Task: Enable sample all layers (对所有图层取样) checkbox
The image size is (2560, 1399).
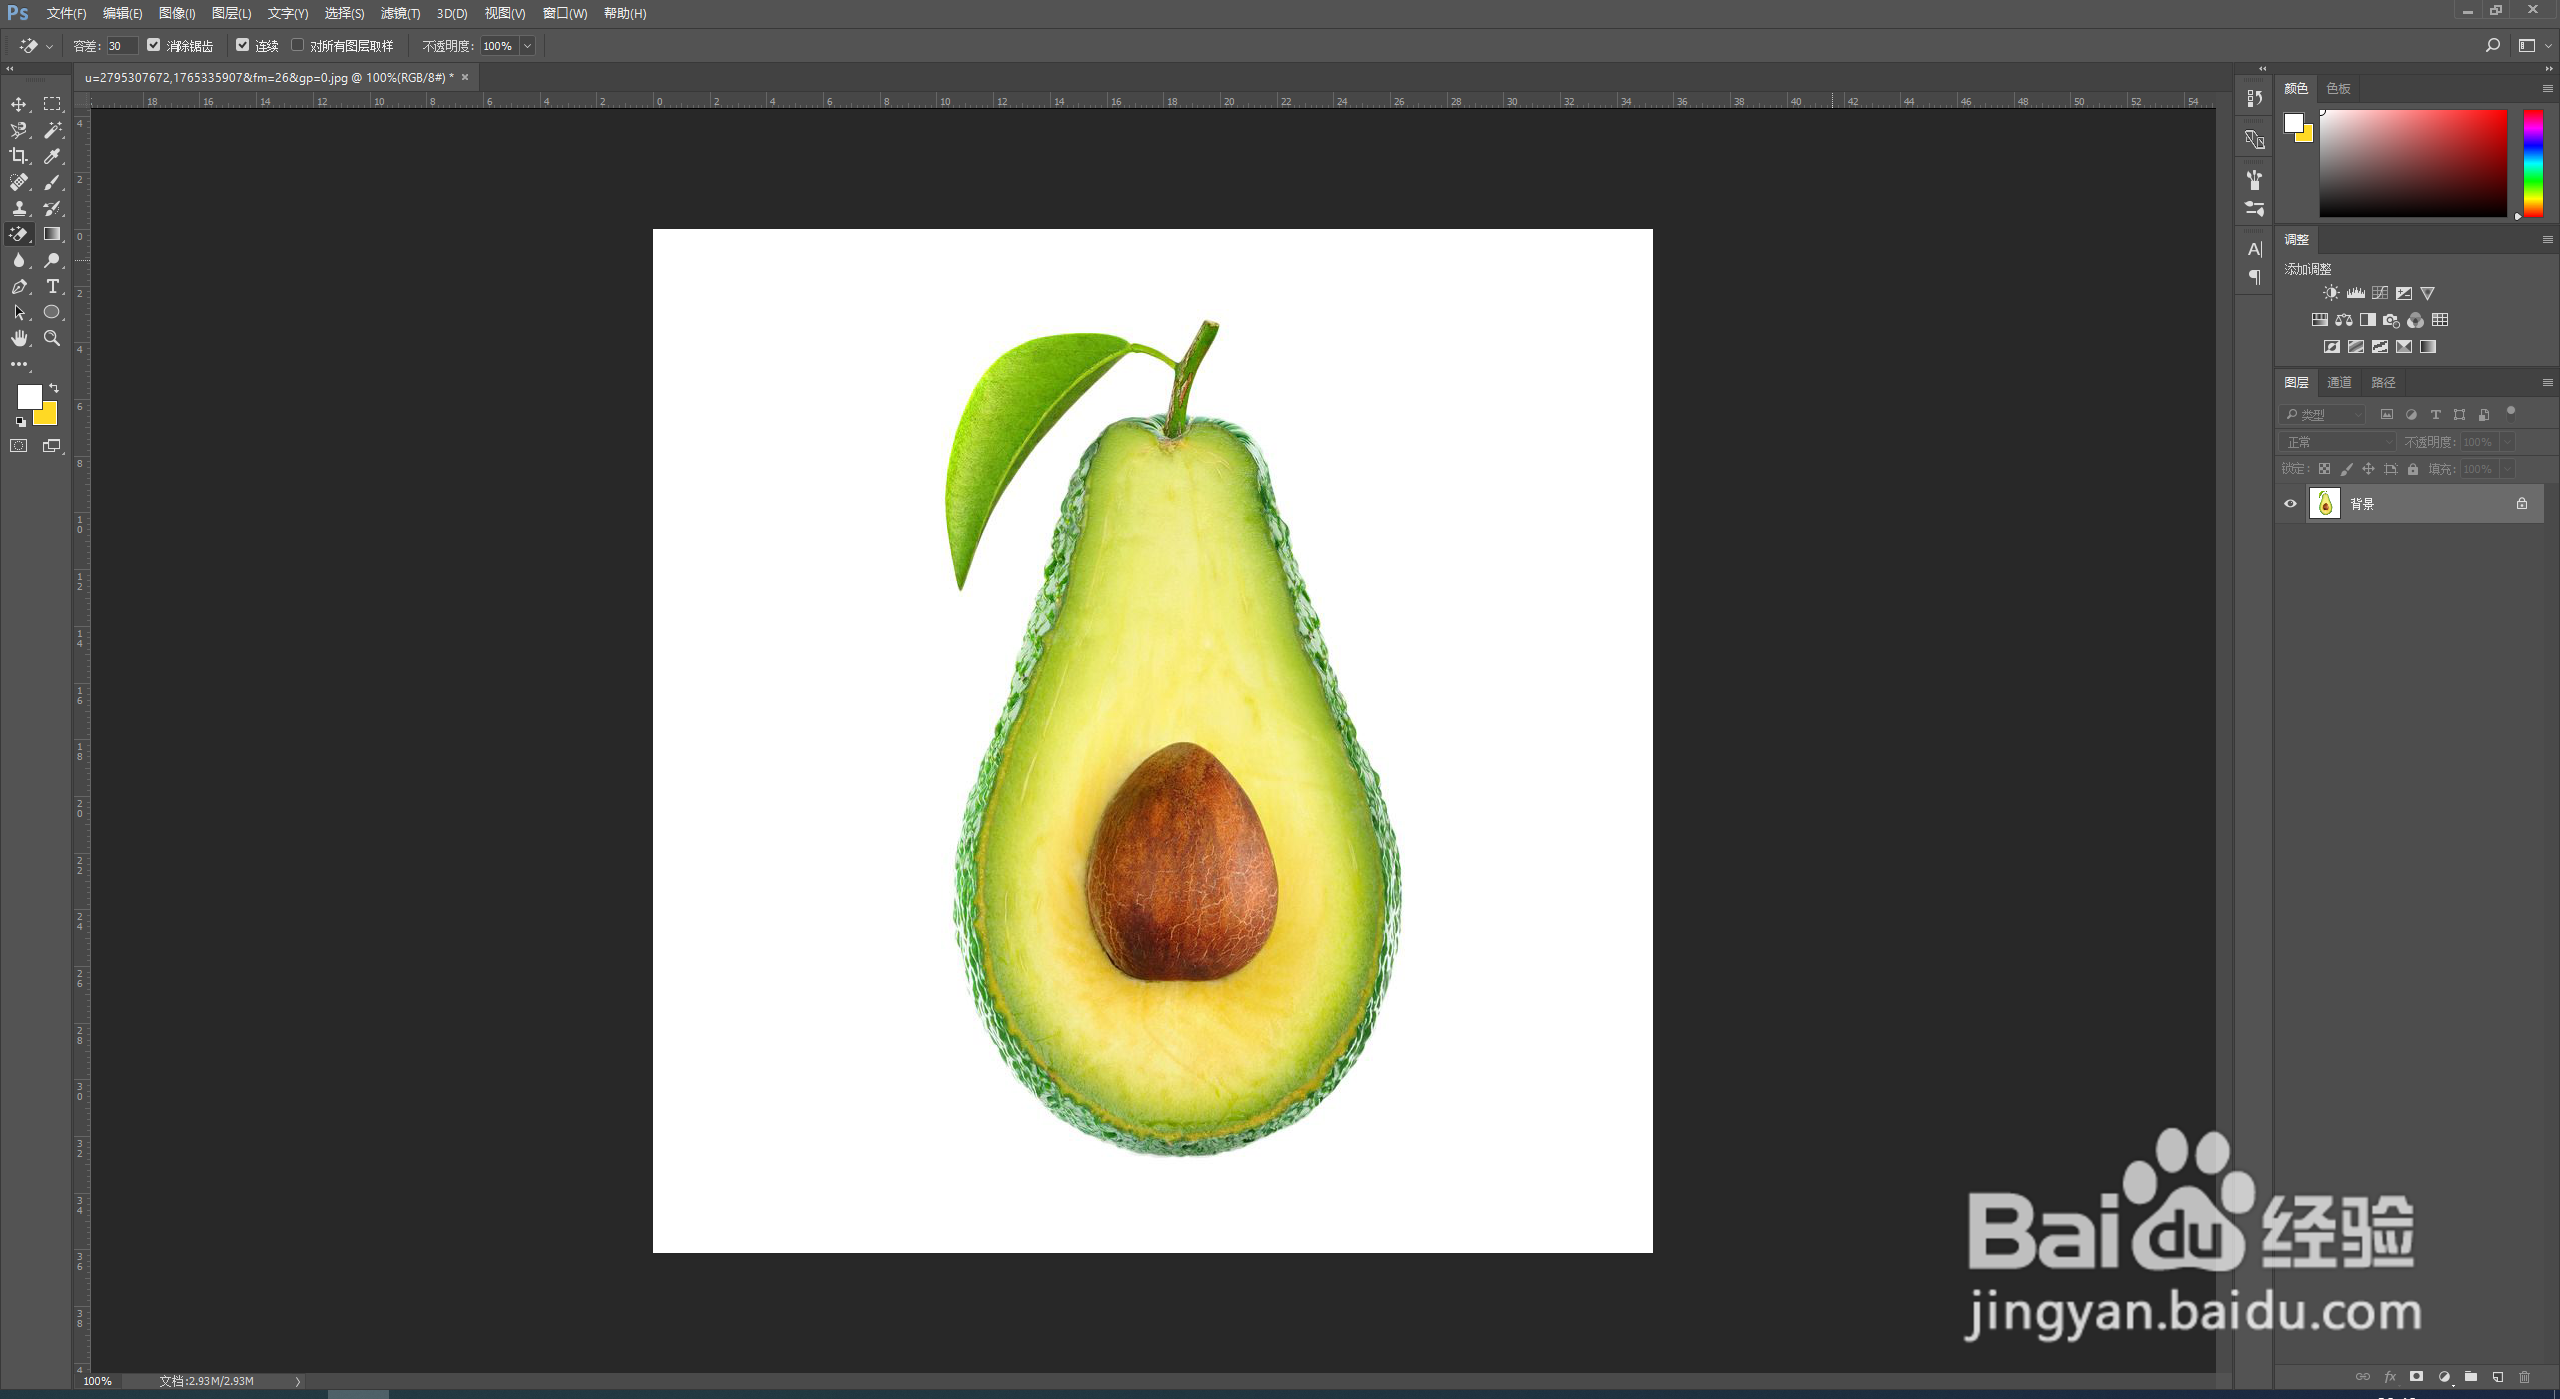Action: tap(297, 45)
